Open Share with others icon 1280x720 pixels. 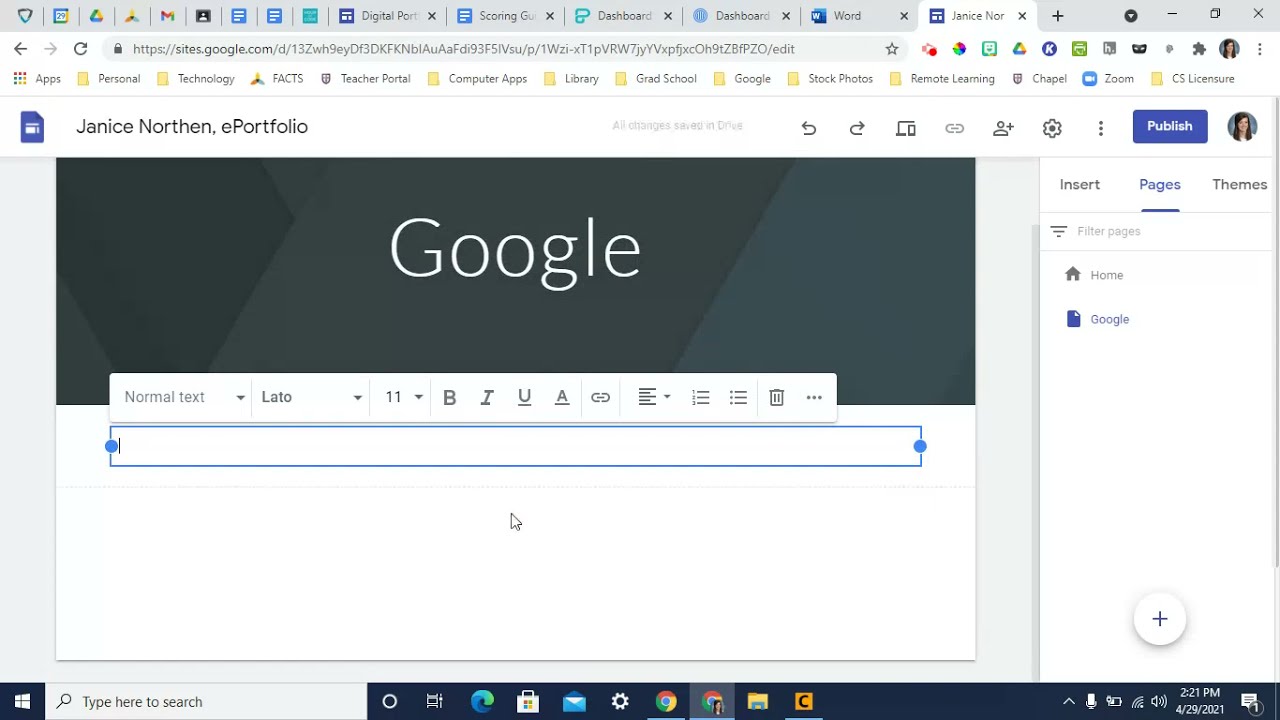click(x=1003, y=128)
